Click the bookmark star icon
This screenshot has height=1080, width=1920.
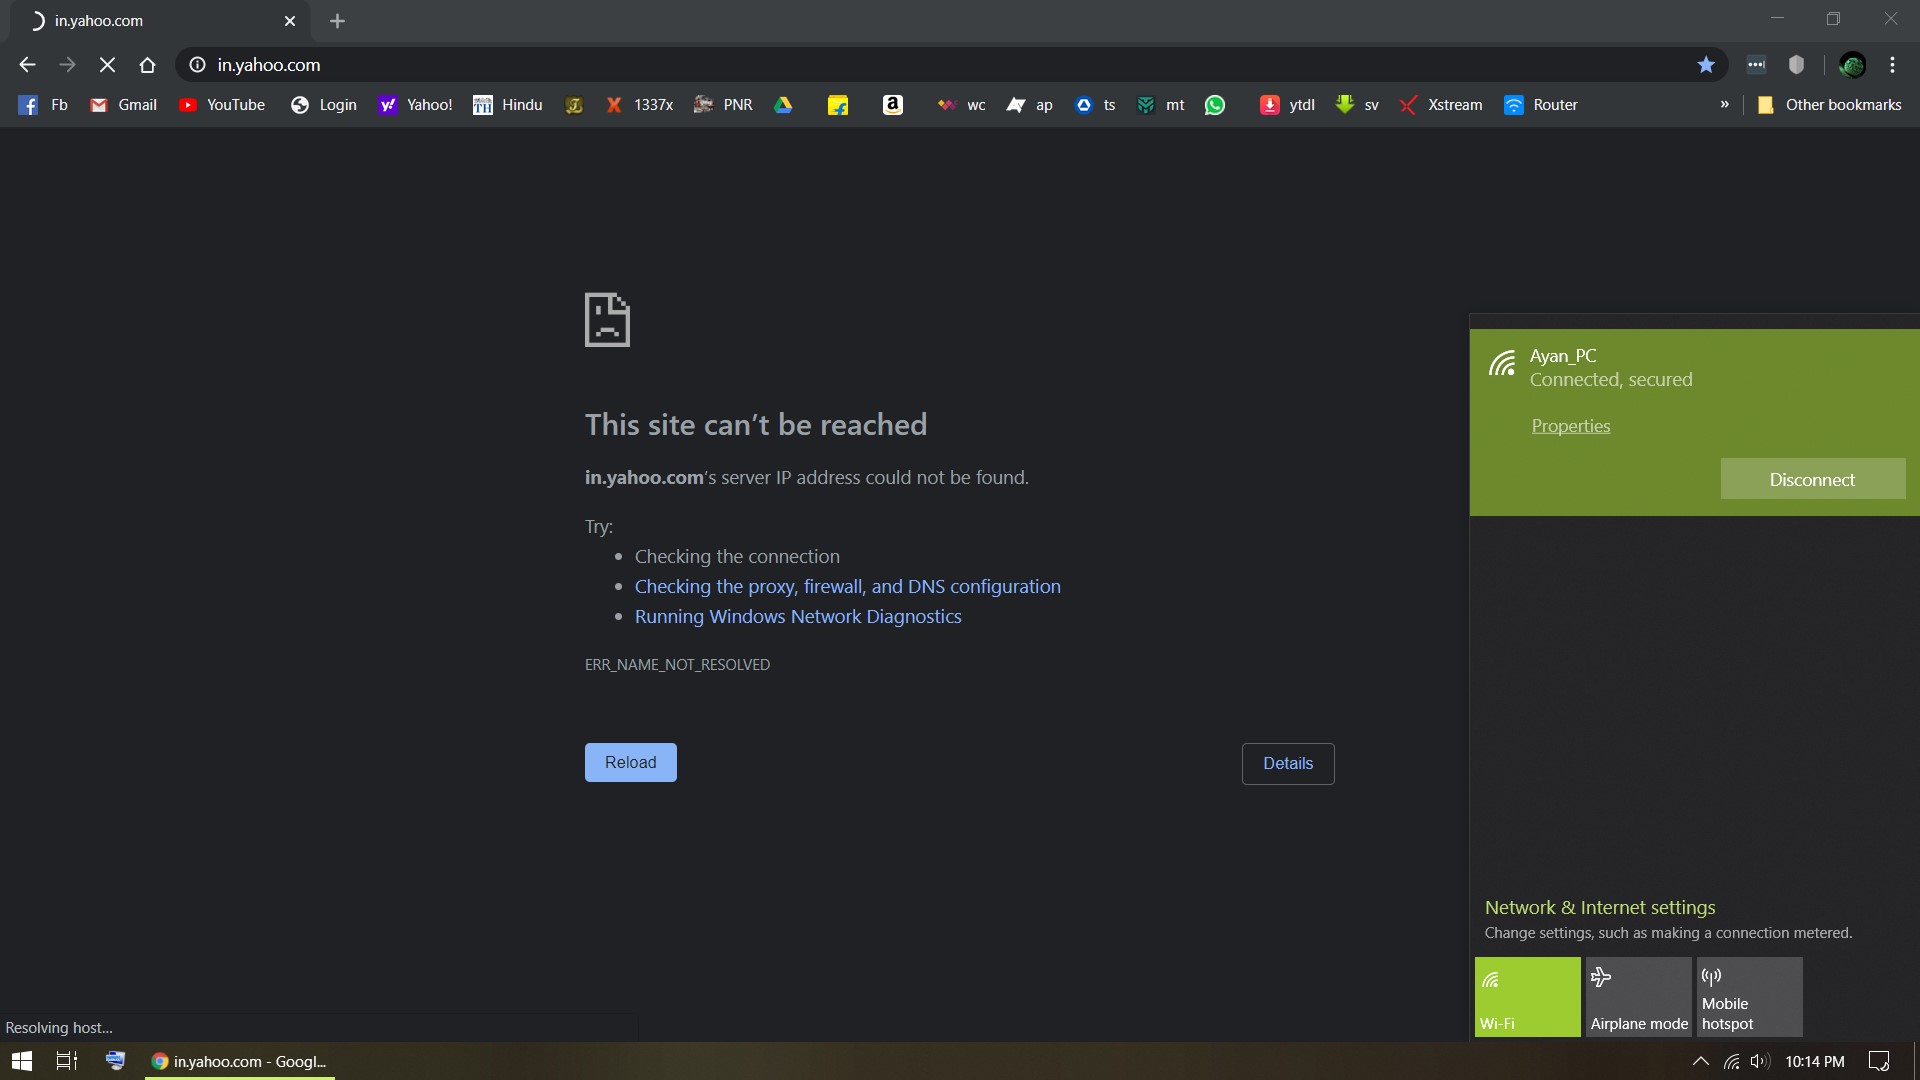click(1706, 65)
